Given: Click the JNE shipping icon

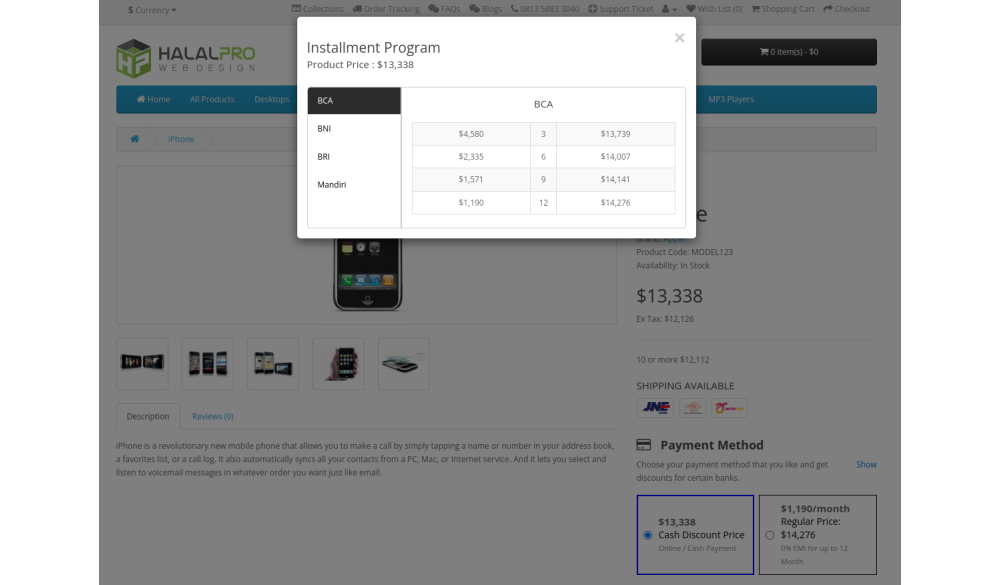Looking at the screenshot, I should pos(656,408).
